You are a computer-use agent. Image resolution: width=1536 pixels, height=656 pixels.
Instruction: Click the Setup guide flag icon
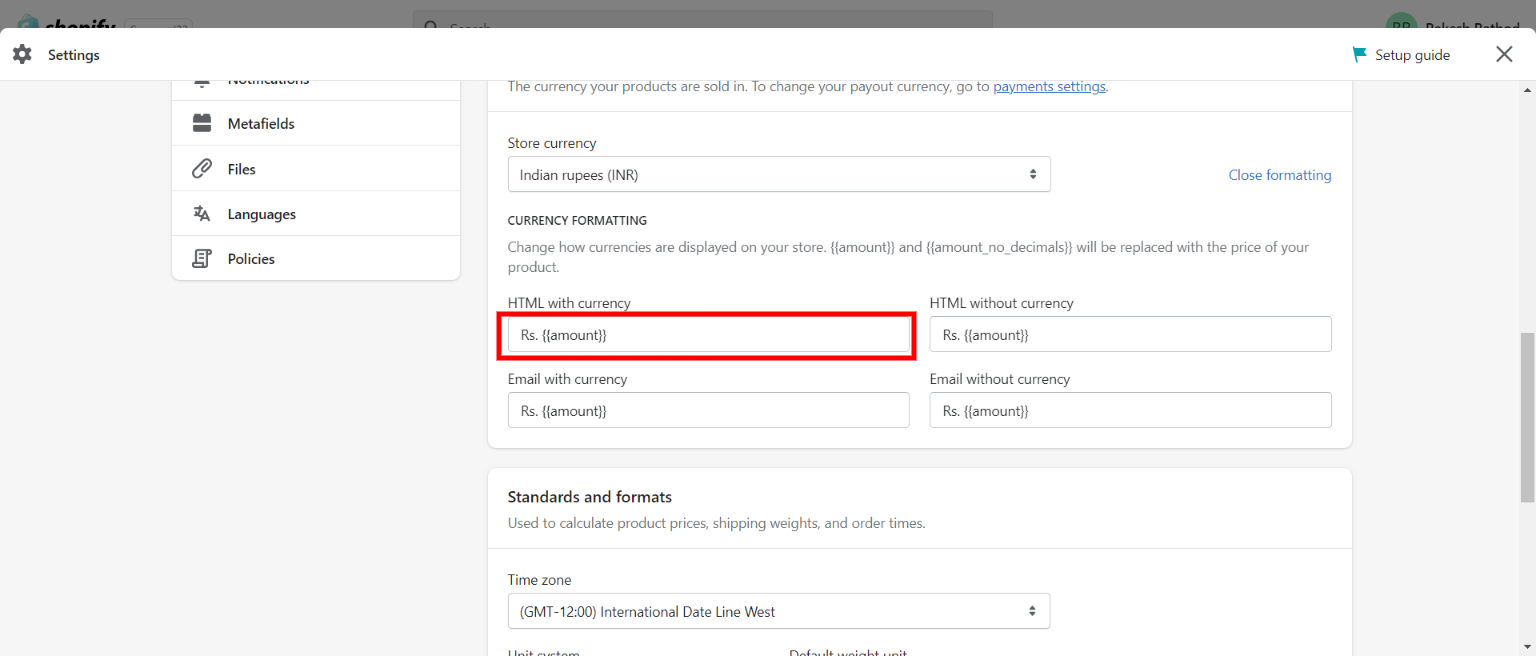[x=1359, y=55]
